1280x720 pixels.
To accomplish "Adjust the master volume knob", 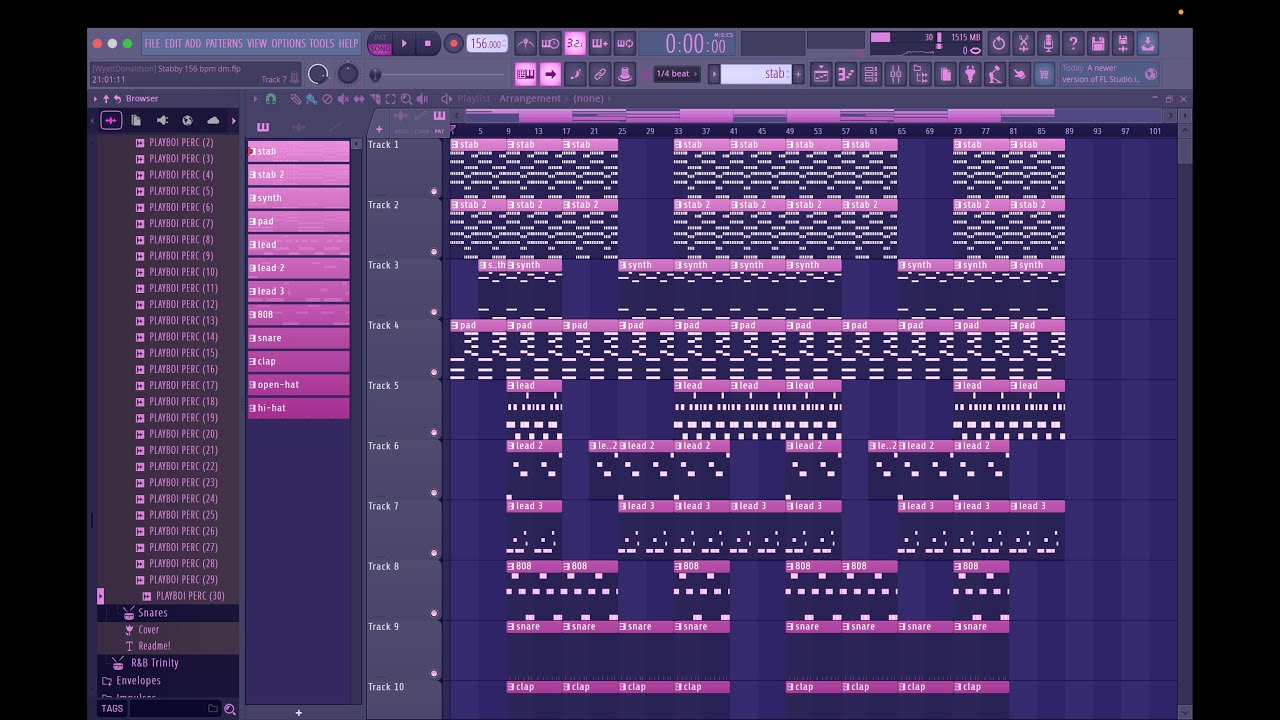I will [x=318, y=74].
